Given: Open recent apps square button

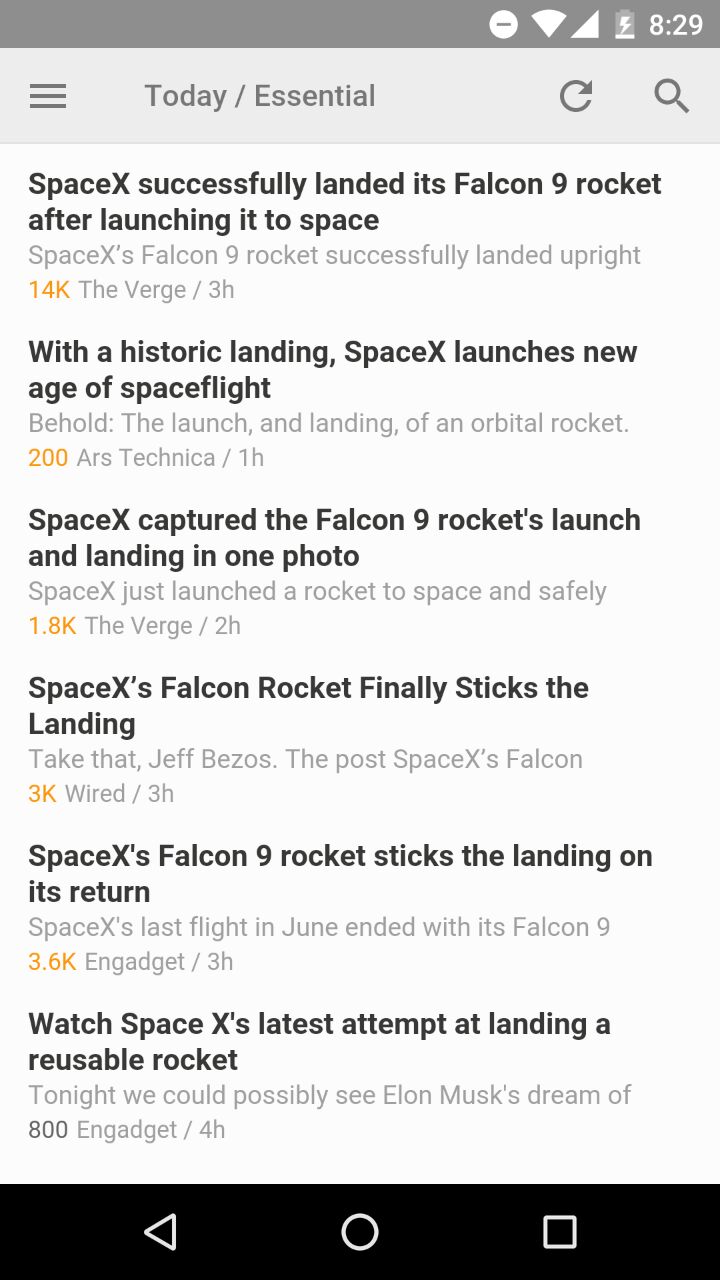Looking at the screenshot, I should pyautogui.click(x=560, y=1232).
